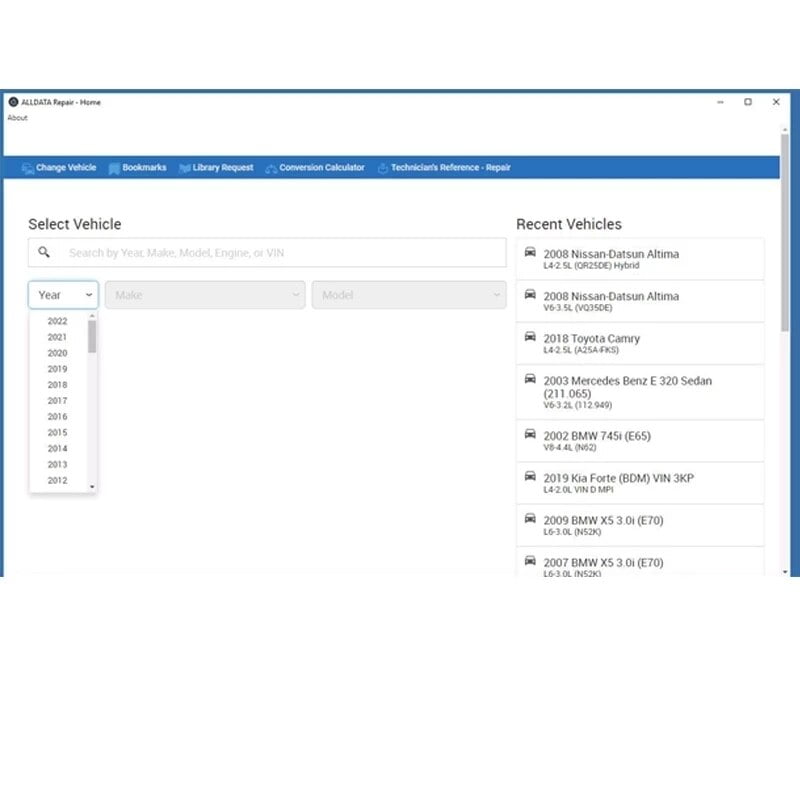Select recent vehicle 2008 Nissan-Datsun Altima Hybrid

640,259
